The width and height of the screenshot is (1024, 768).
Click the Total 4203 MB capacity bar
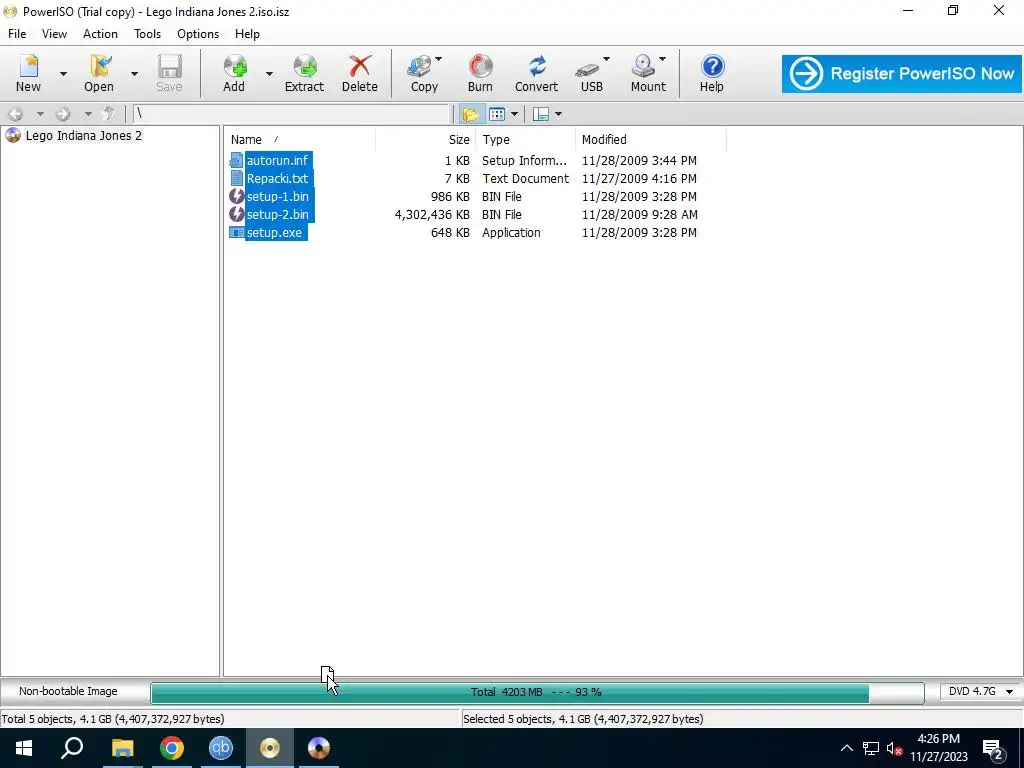537,692
